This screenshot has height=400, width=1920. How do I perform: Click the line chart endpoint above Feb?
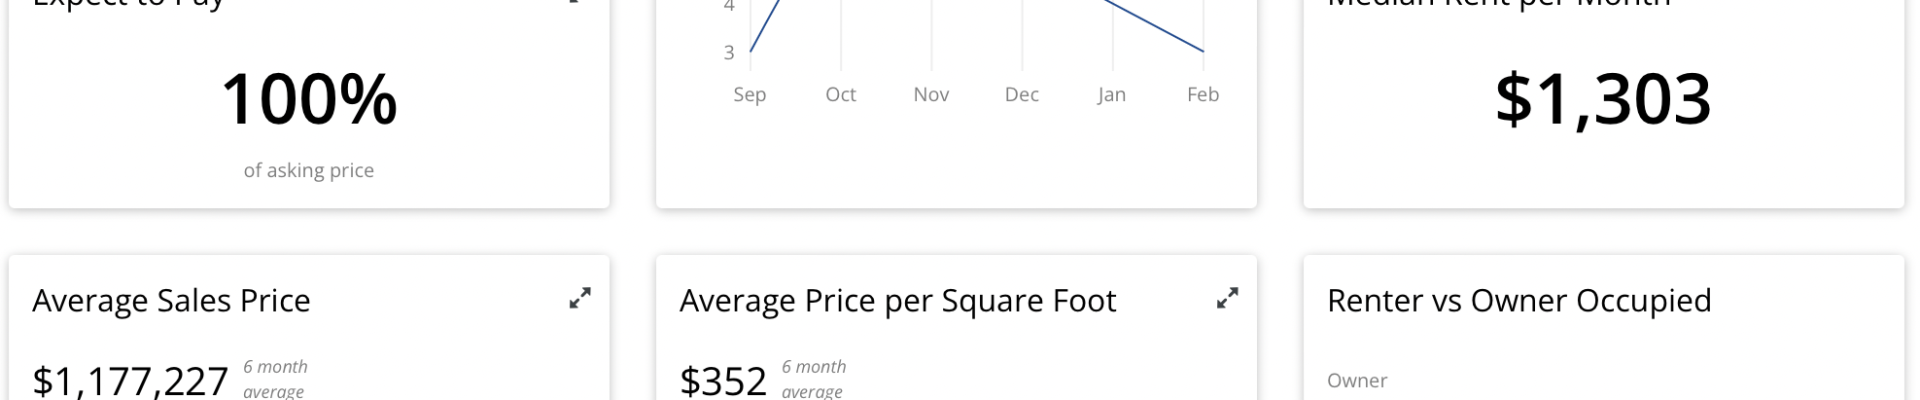pyautogui.click(x=1203, y=51)
